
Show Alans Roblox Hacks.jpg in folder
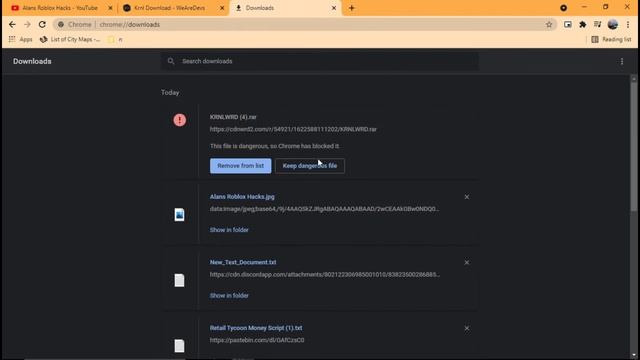pos(229,230)
